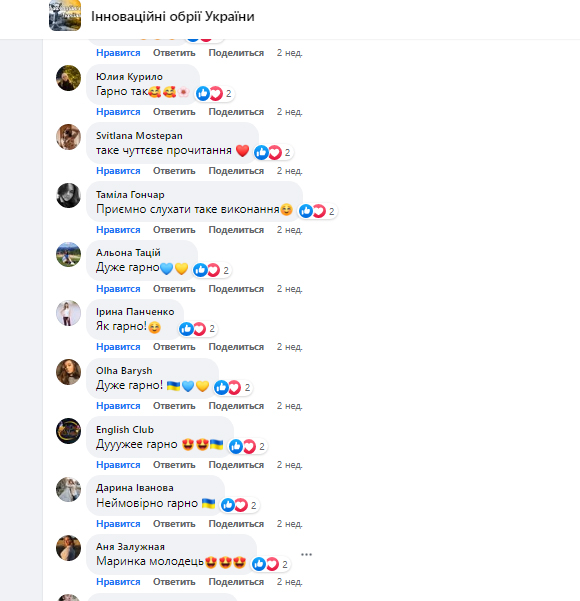This screenshot has height=601, width=580.
Task: Reply to Svitlana Mostepan via Ответить
Action: click(174, 171)
